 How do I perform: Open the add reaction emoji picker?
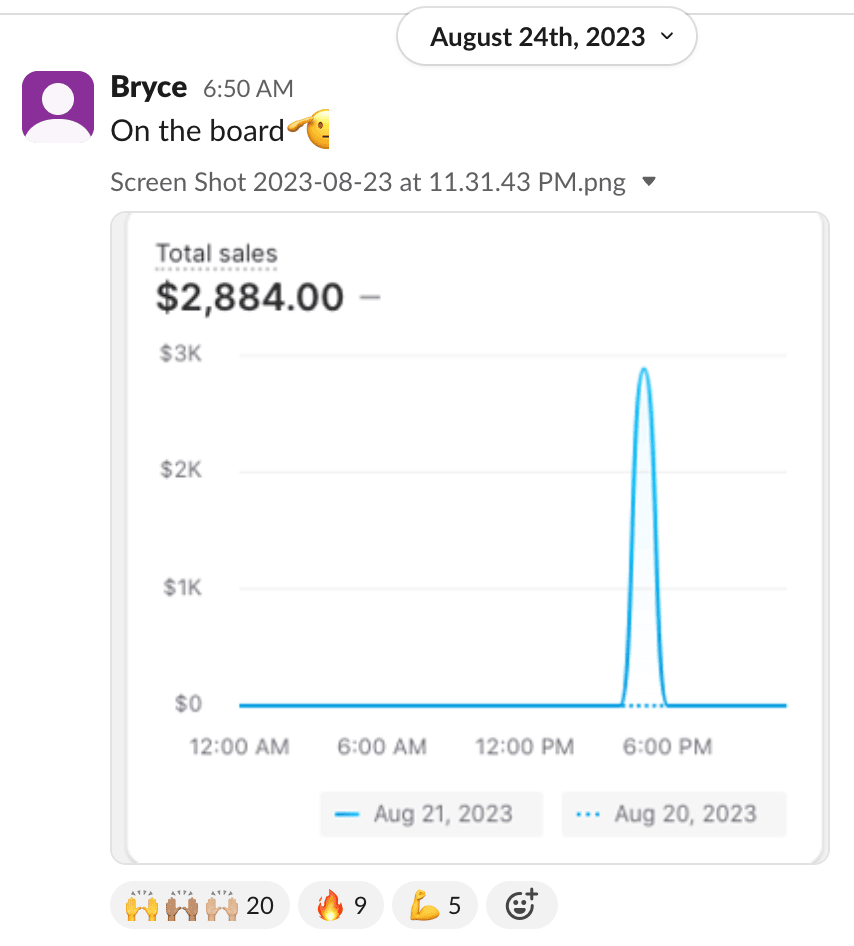pyautogui.click(x=520, y=906)
